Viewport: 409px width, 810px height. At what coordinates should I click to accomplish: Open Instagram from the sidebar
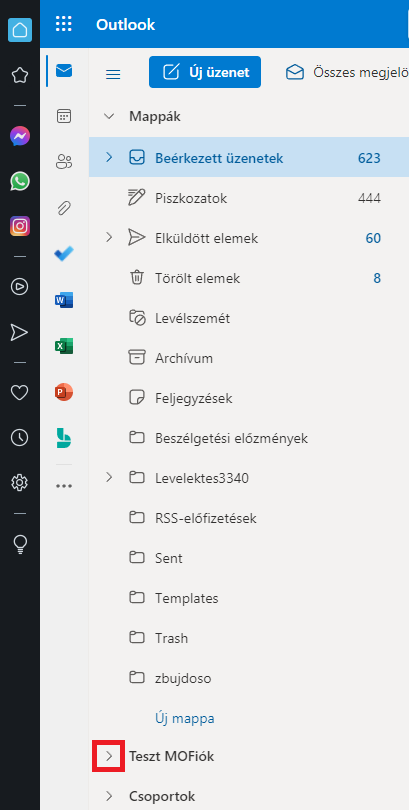tap(20, 226)
